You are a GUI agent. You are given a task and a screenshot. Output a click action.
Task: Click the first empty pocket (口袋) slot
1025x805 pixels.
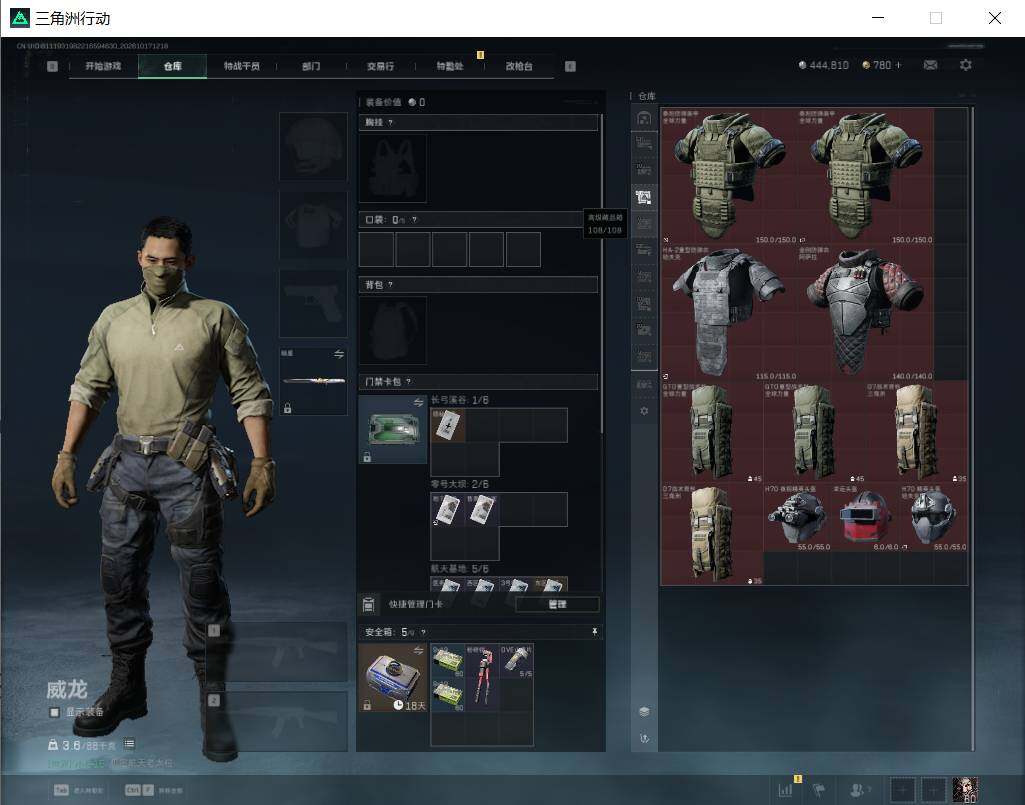377,249
